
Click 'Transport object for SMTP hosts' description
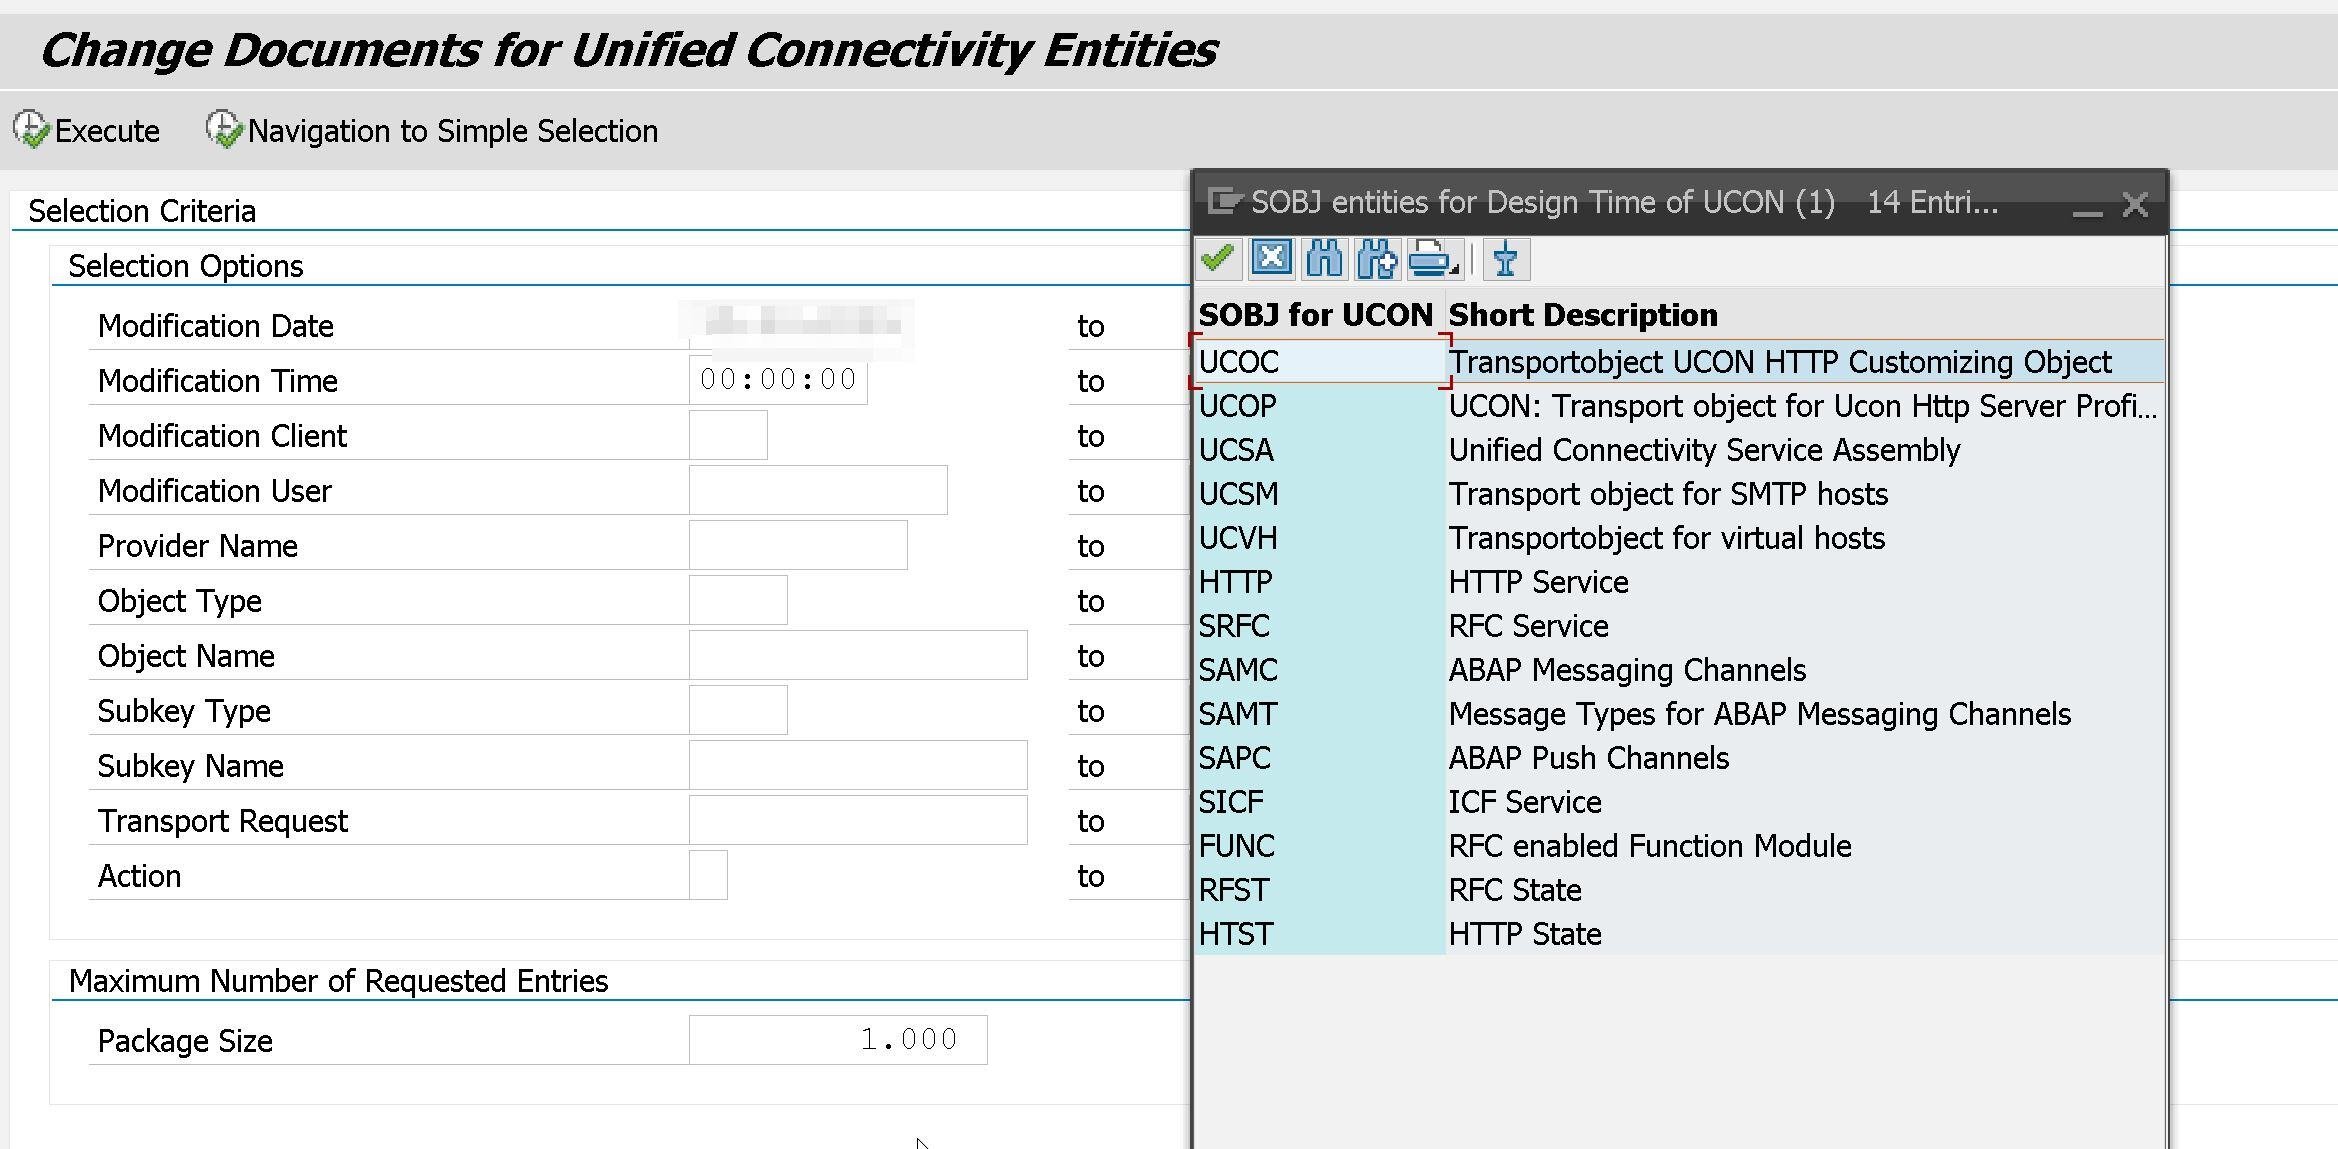pyautogui.click(x=1668, y=494)
